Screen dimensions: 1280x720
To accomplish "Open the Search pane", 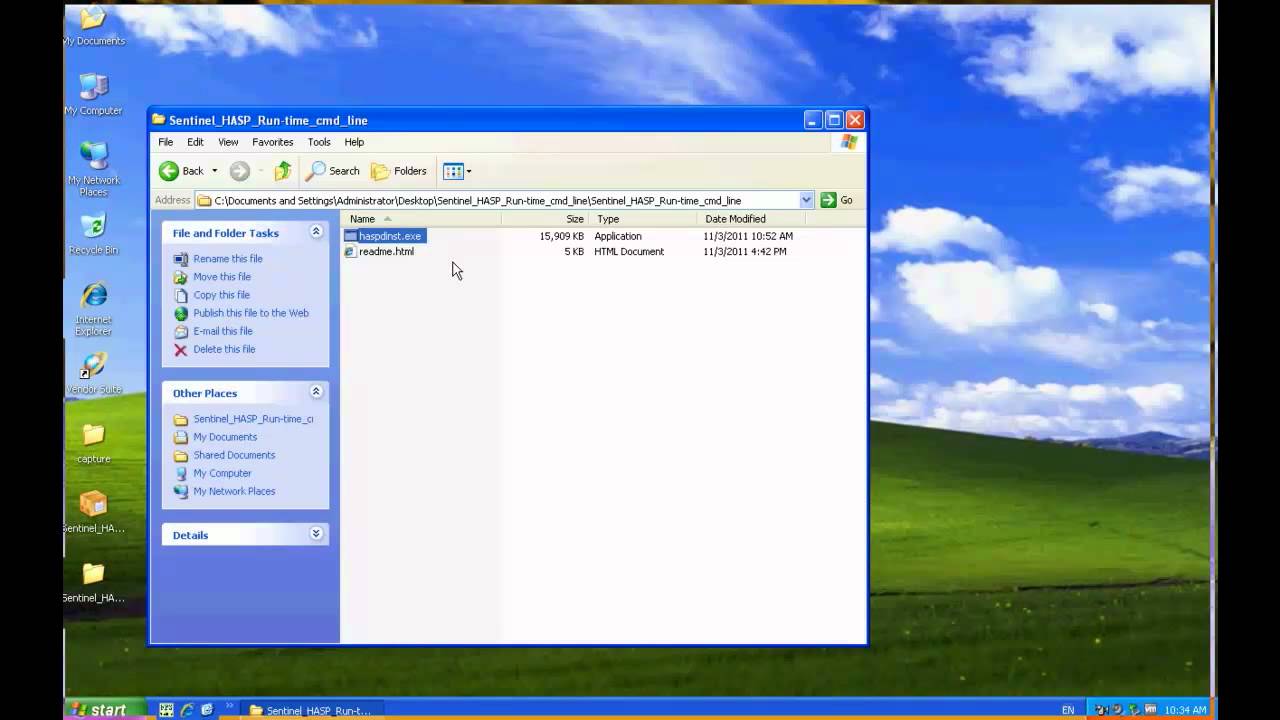I will click(x=333, y=171).
